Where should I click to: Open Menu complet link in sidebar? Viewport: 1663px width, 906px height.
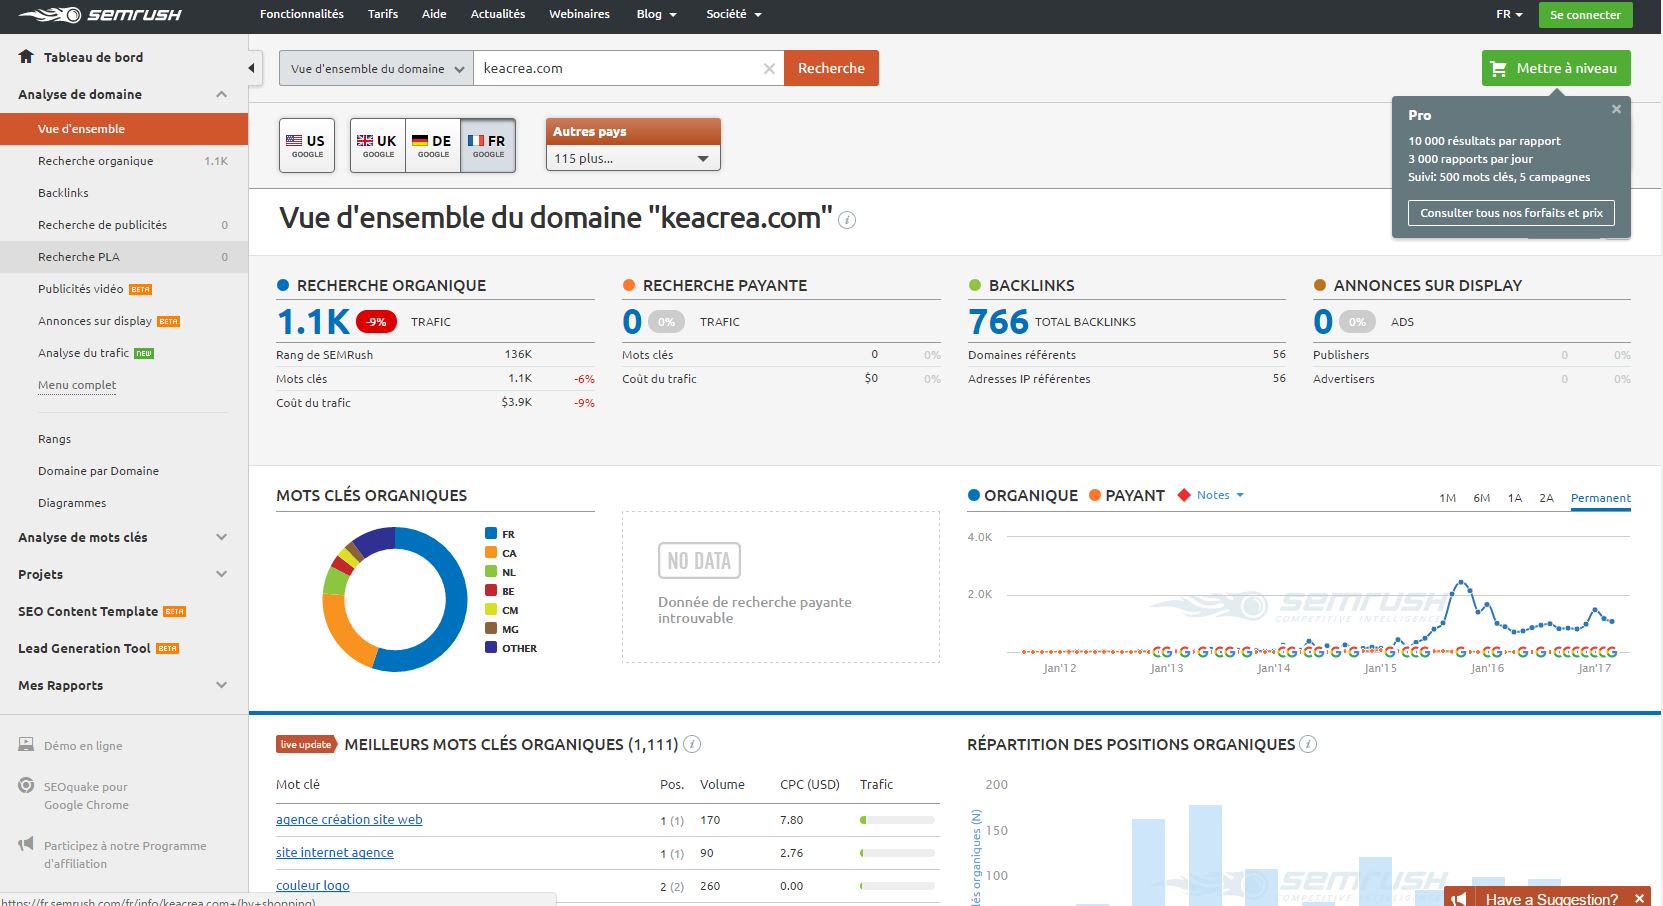pos(77,385)
